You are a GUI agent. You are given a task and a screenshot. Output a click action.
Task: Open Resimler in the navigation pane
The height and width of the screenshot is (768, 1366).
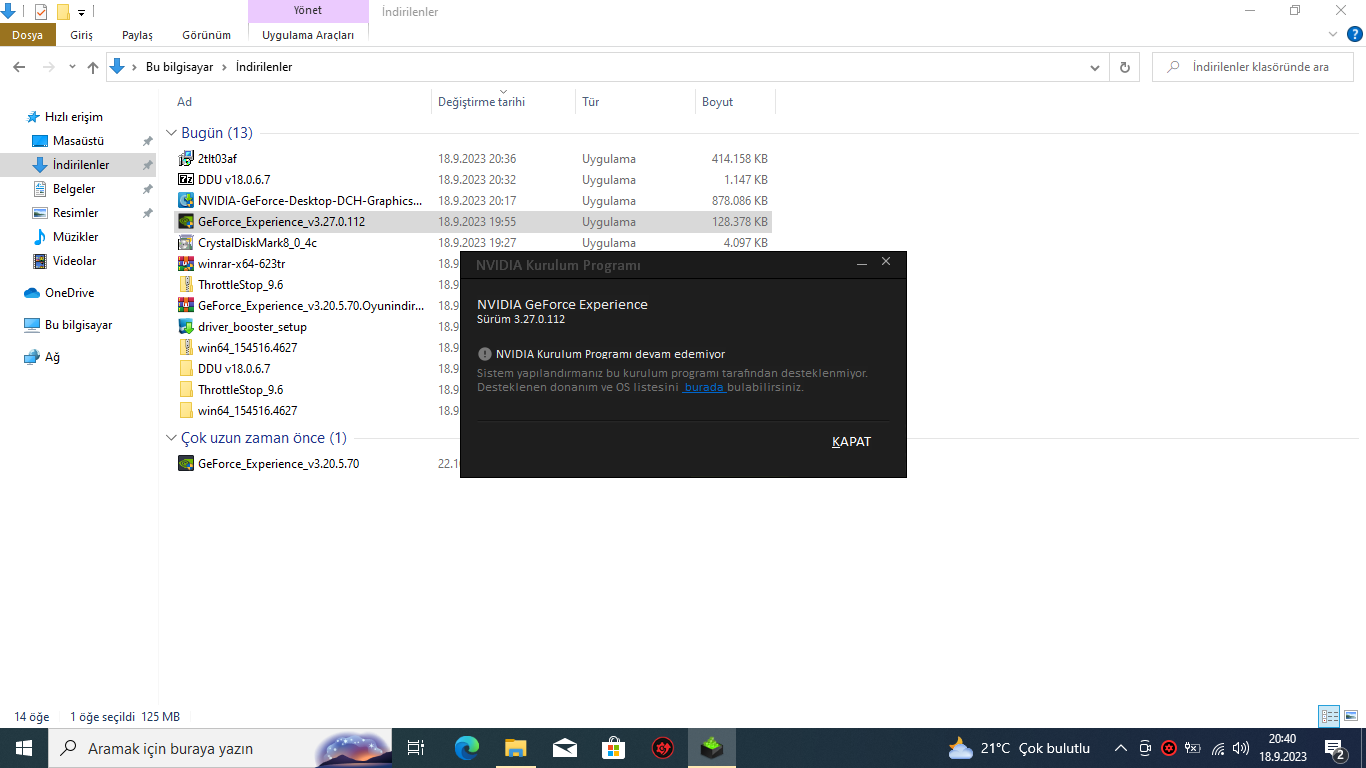75,213
